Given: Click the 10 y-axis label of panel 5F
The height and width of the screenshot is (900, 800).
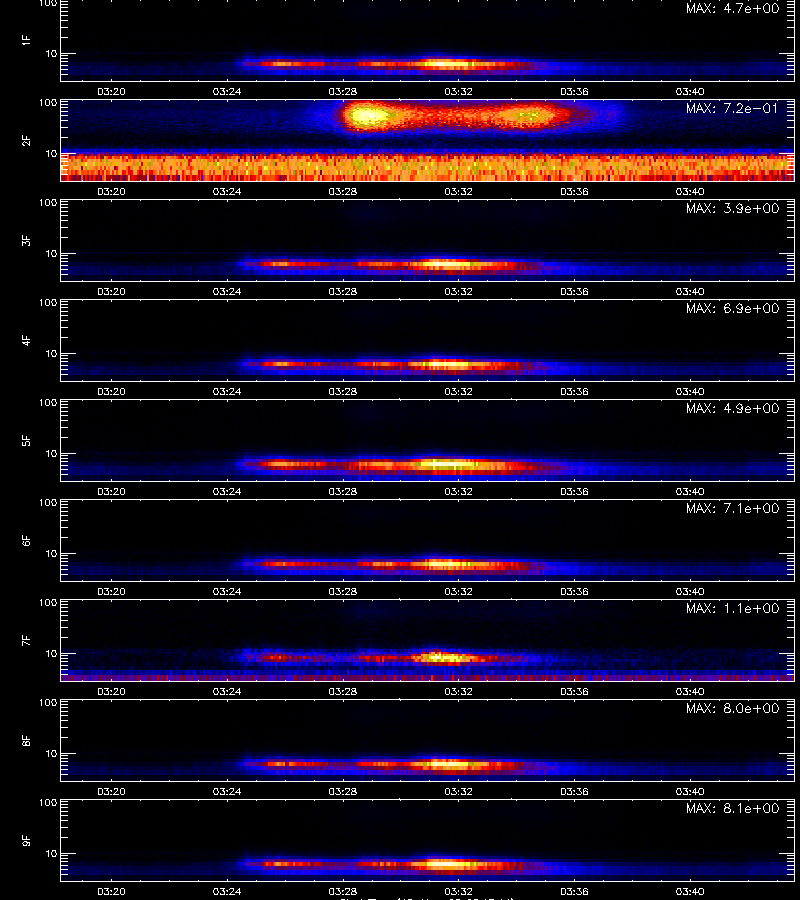Looking at the screenshot, I should tap(51, 453).
